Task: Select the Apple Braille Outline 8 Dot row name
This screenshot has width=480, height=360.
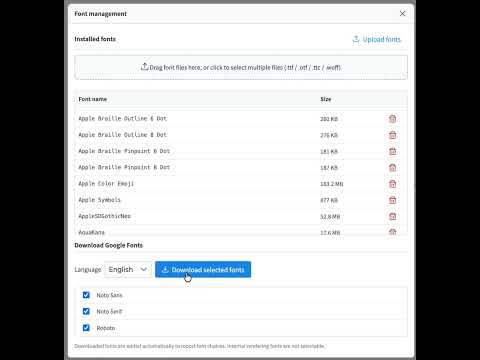Action: [x=122, y=135]
